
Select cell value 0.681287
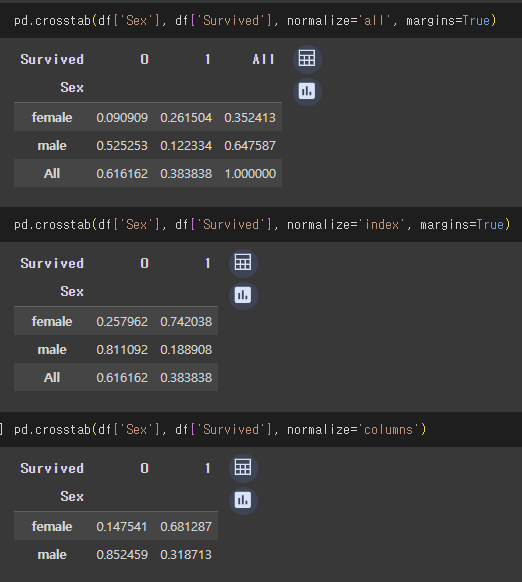tap(186, 526)
